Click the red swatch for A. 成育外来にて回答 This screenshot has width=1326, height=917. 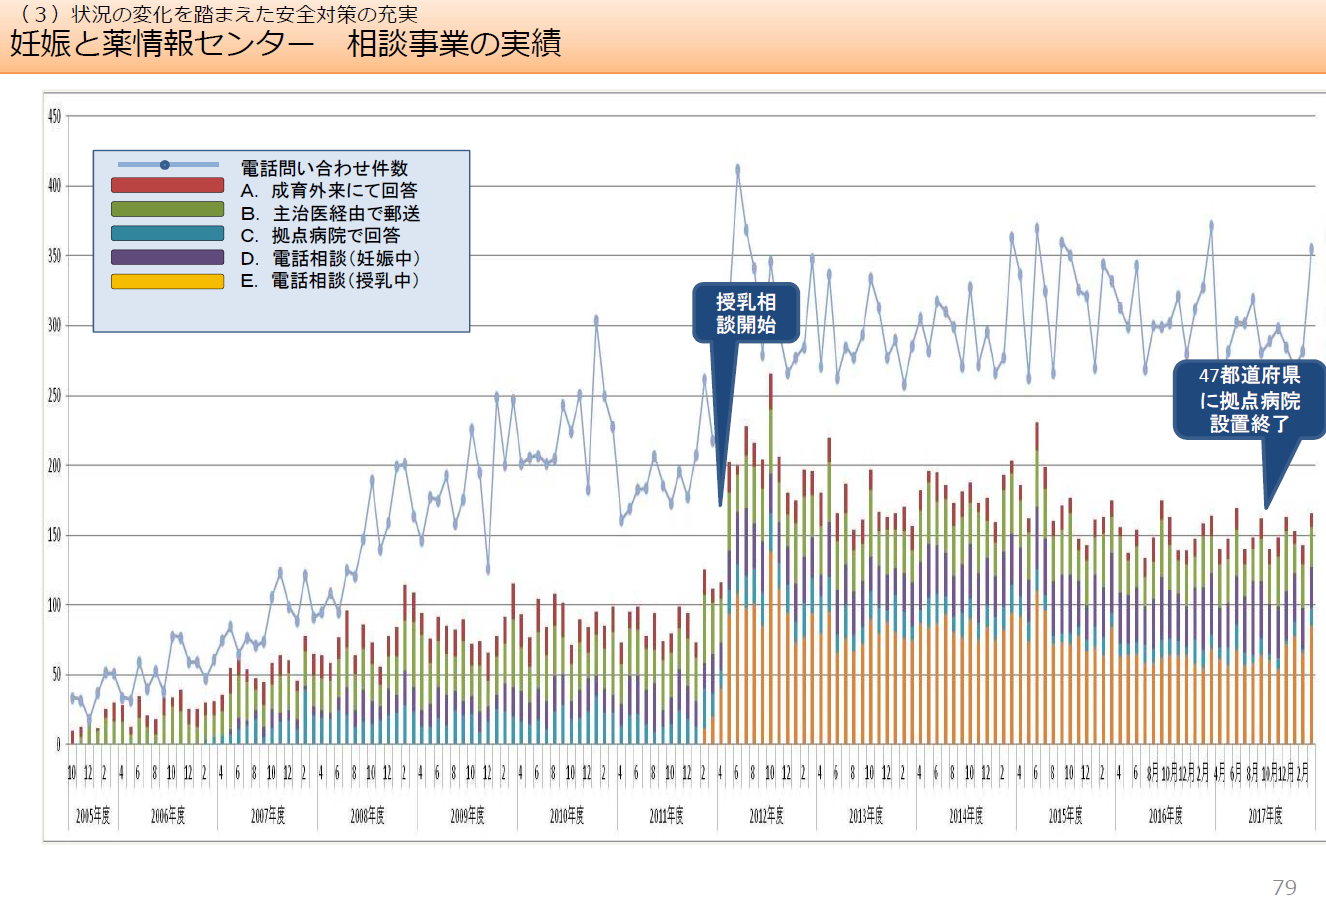pyautogui.click(x=167, y=185)
